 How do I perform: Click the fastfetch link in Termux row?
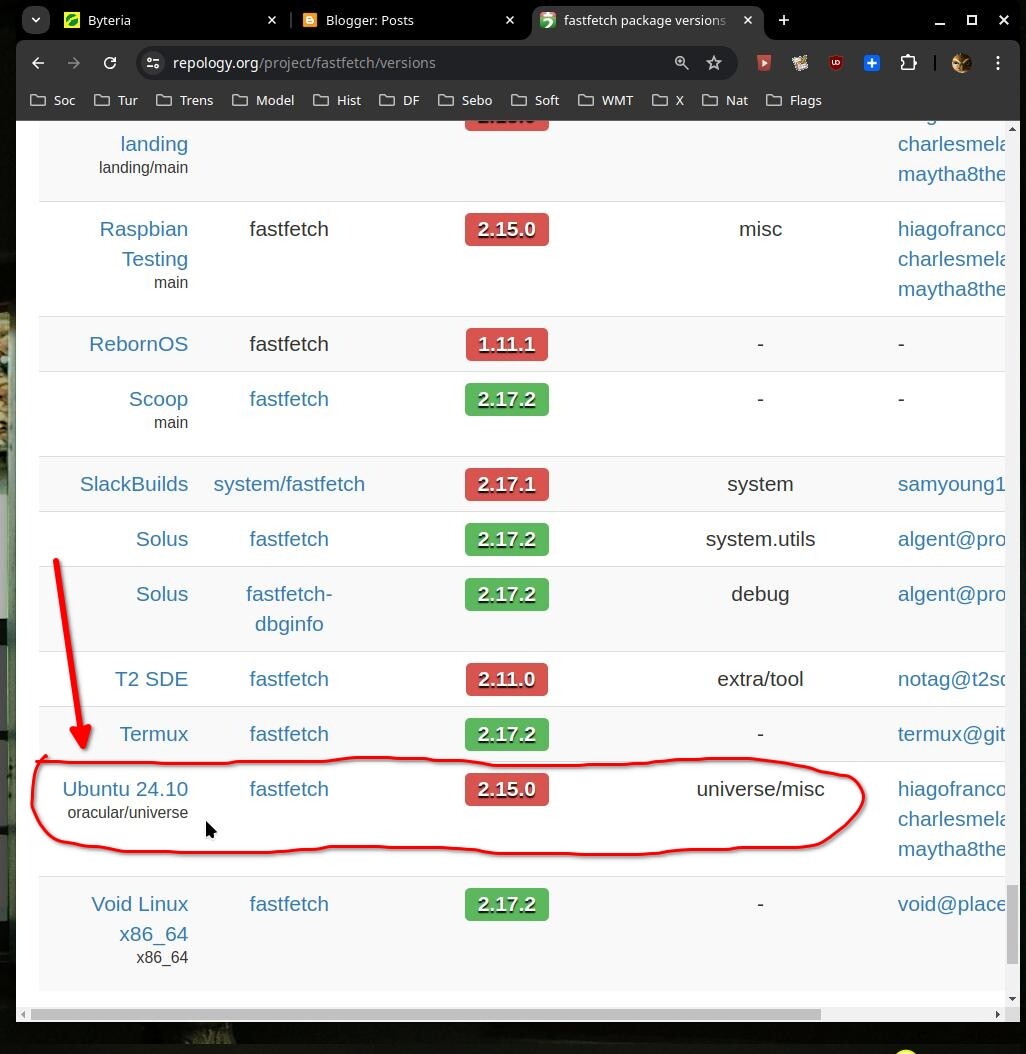[x=289, y=734]
